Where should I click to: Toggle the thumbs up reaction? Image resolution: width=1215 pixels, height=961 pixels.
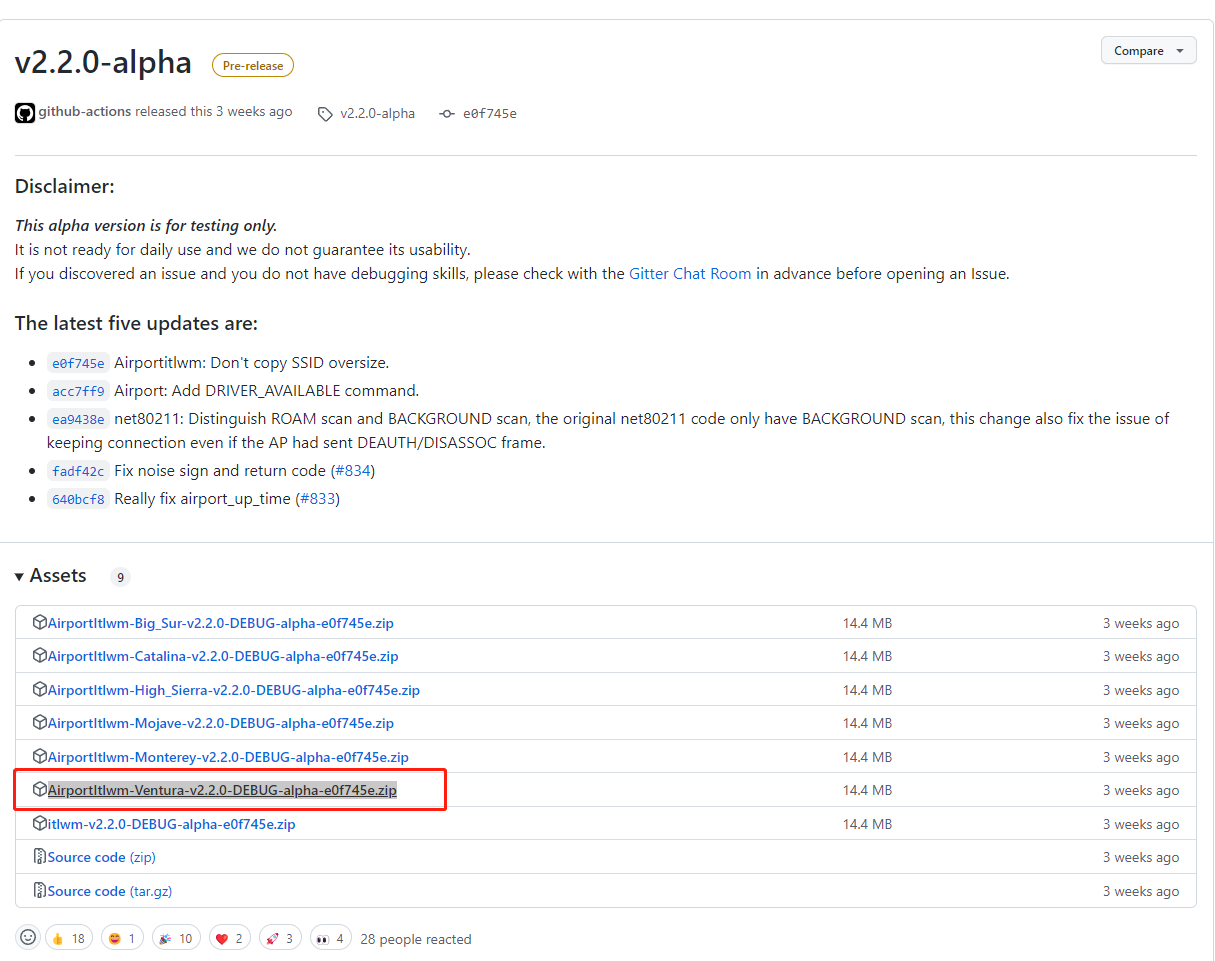click(x=69, y=938)
